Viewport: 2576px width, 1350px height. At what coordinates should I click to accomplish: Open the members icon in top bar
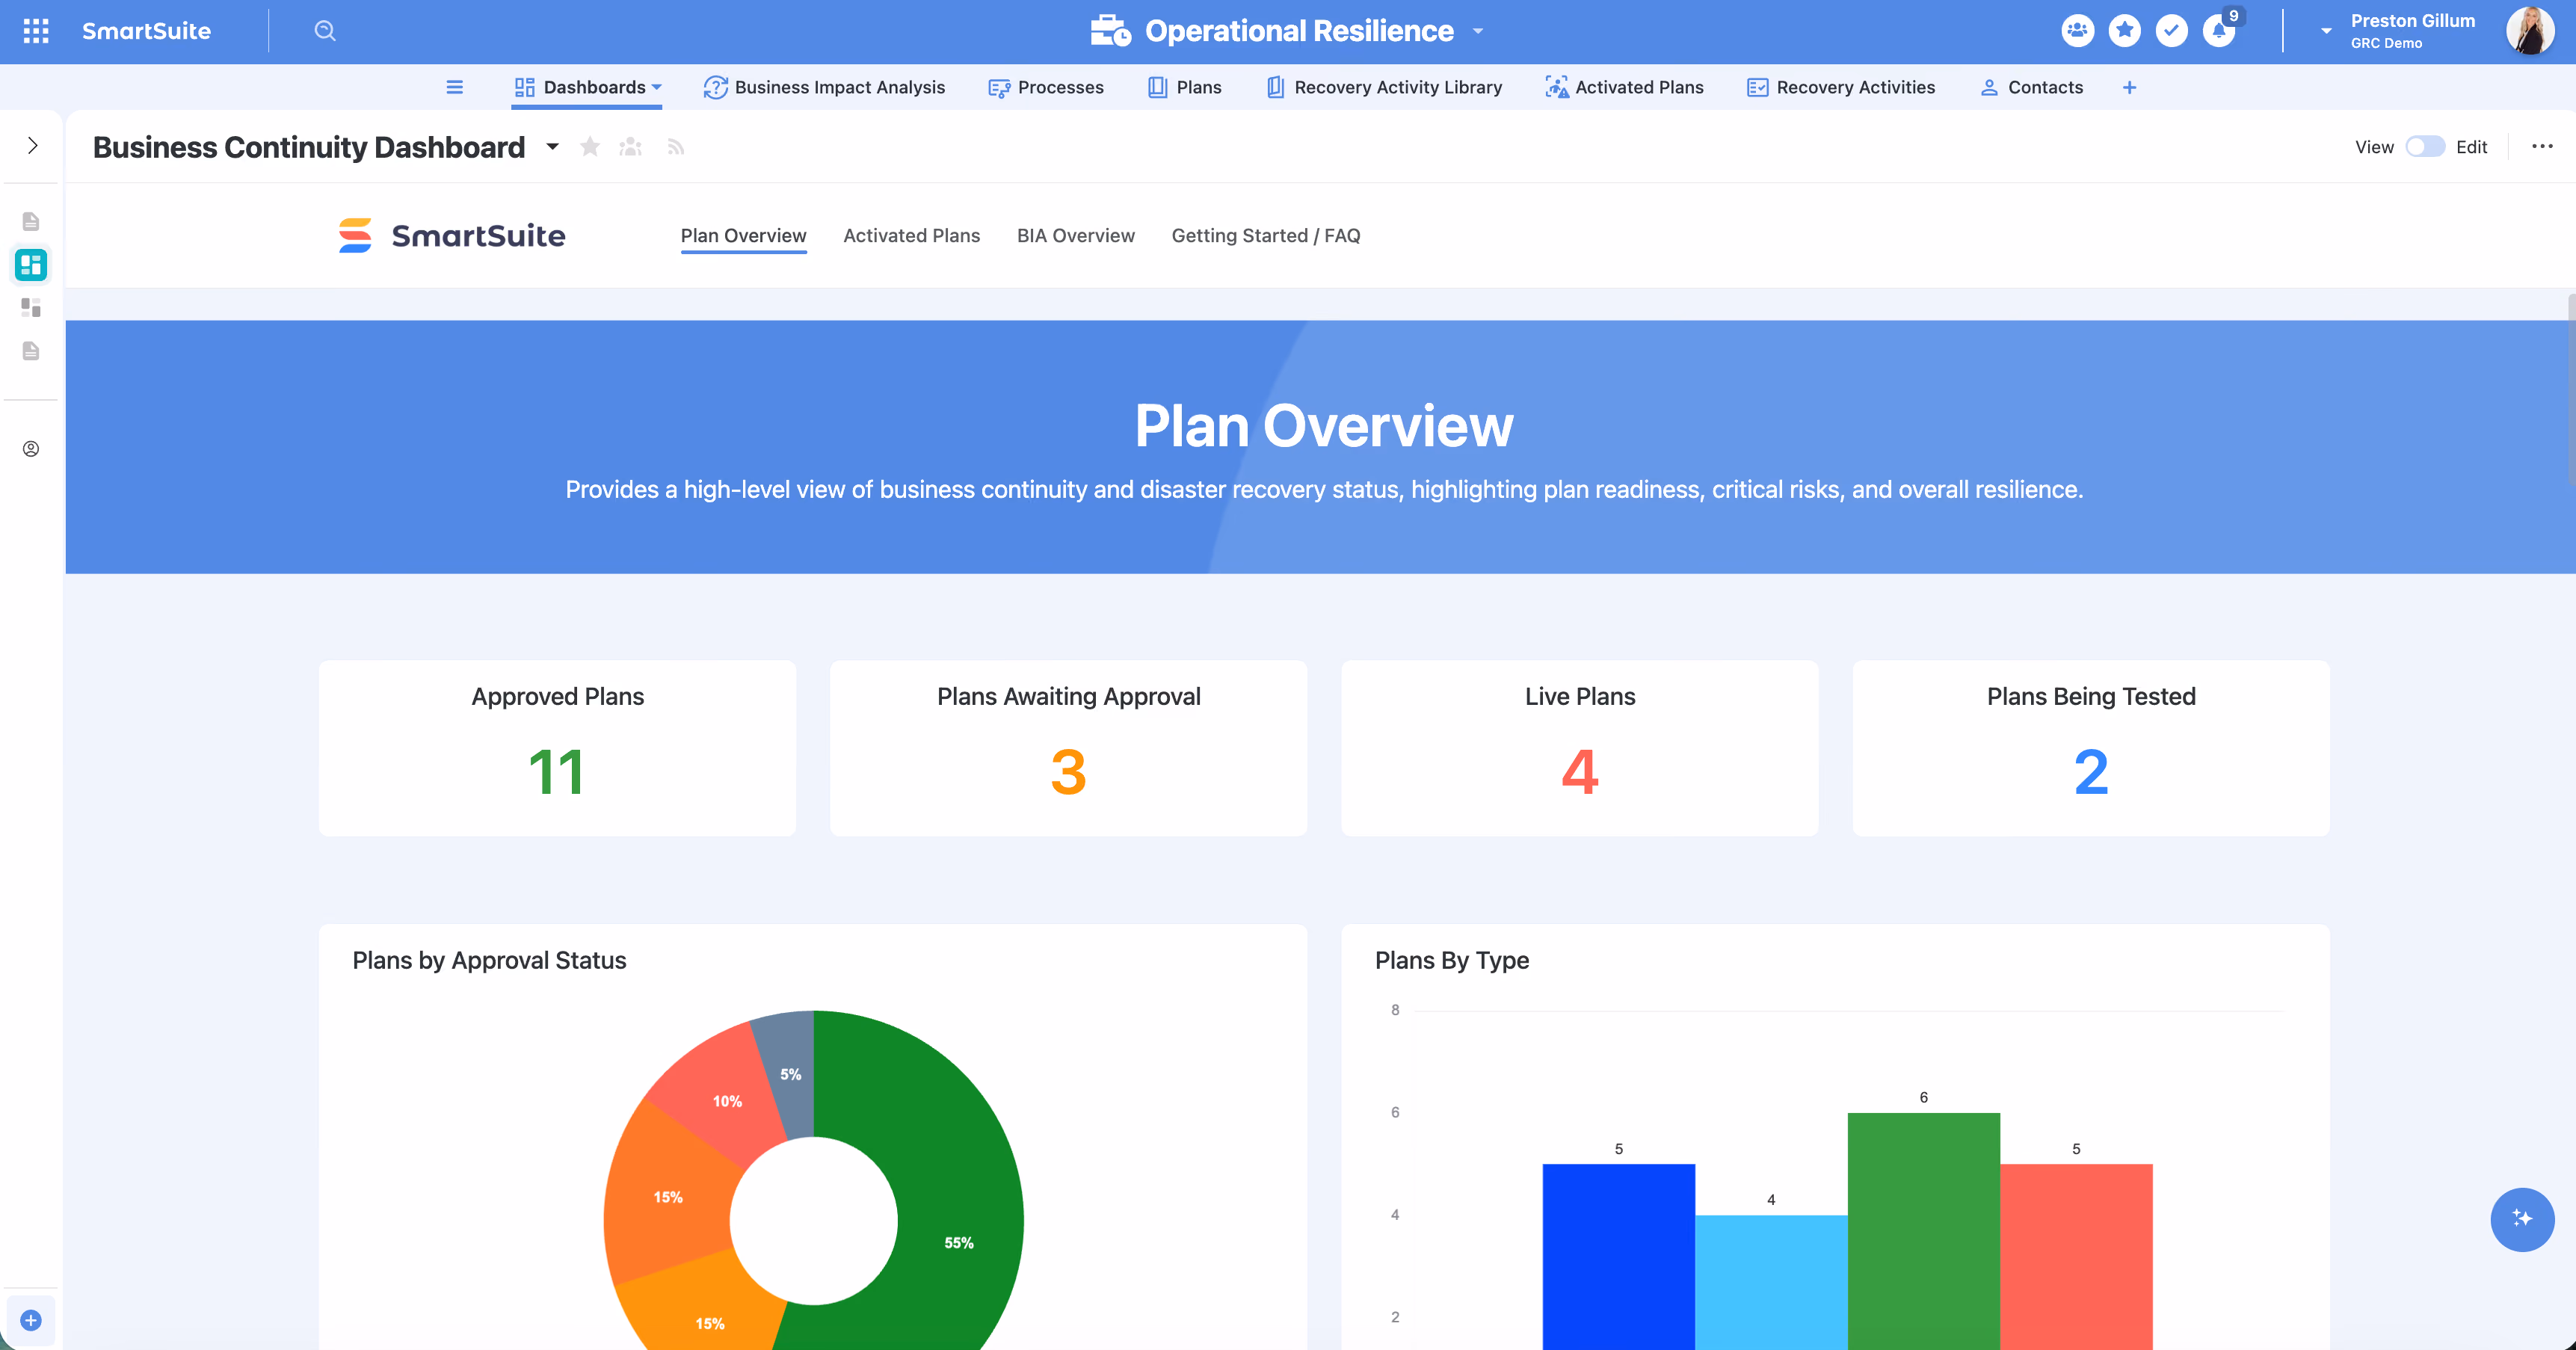(2077, 31)
